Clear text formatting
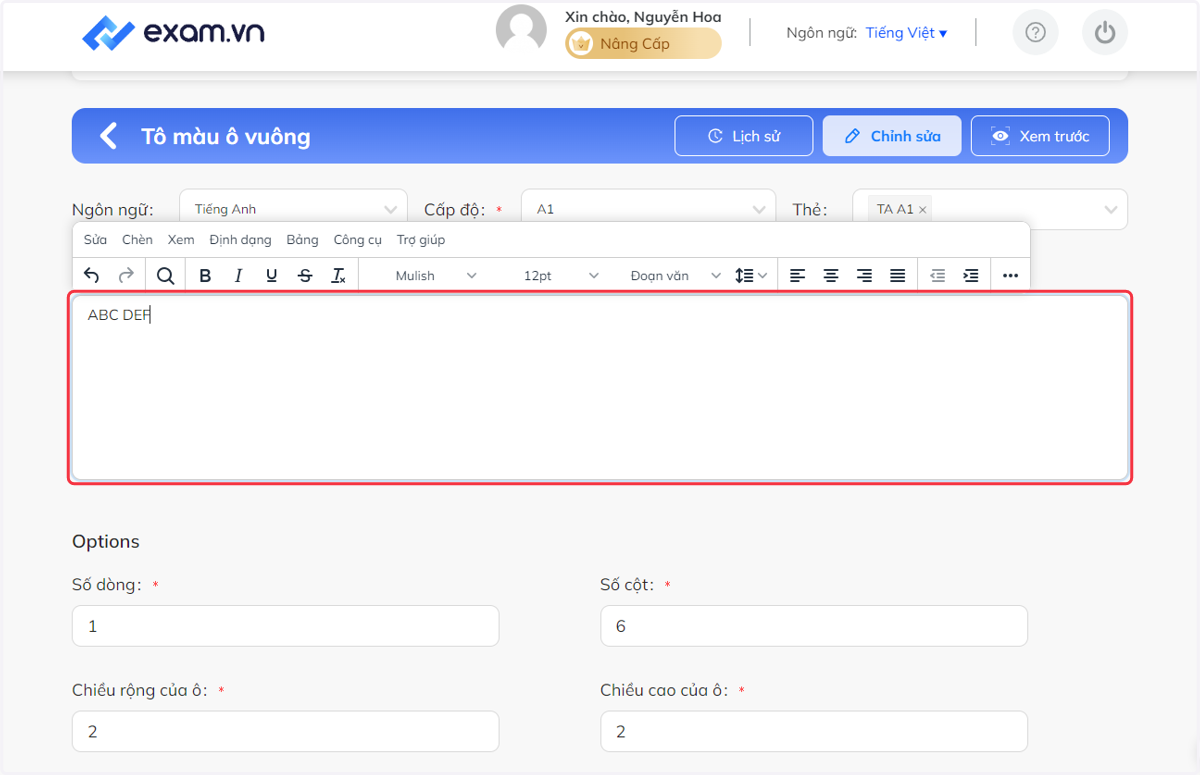Image resolution: width=1200 pixels, height=775 pixels. (339, 276)
